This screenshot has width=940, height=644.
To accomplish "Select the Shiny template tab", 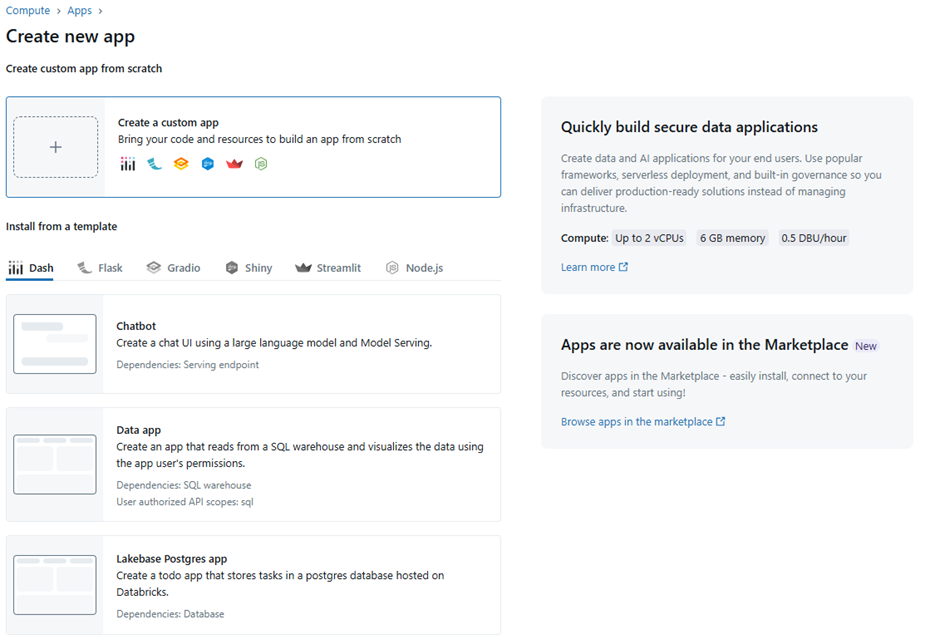I will [x=248, y=268].
